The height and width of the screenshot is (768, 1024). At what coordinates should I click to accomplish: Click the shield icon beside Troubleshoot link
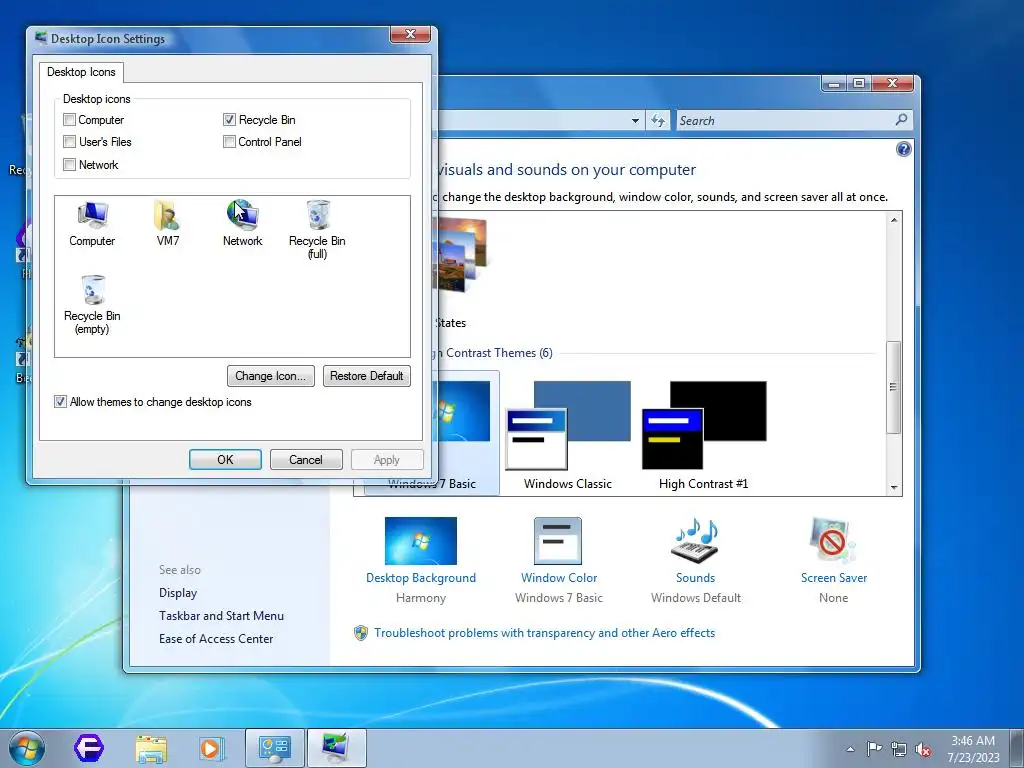[360, 633]
